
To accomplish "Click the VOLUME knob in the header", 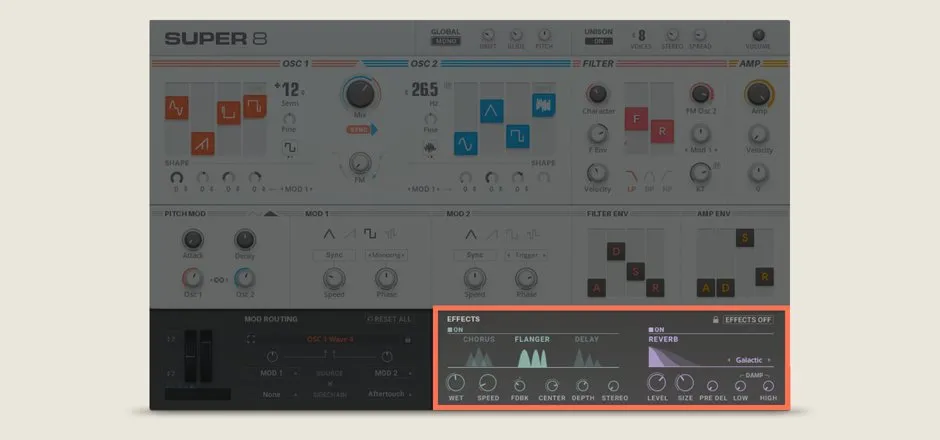I will 758,35.
